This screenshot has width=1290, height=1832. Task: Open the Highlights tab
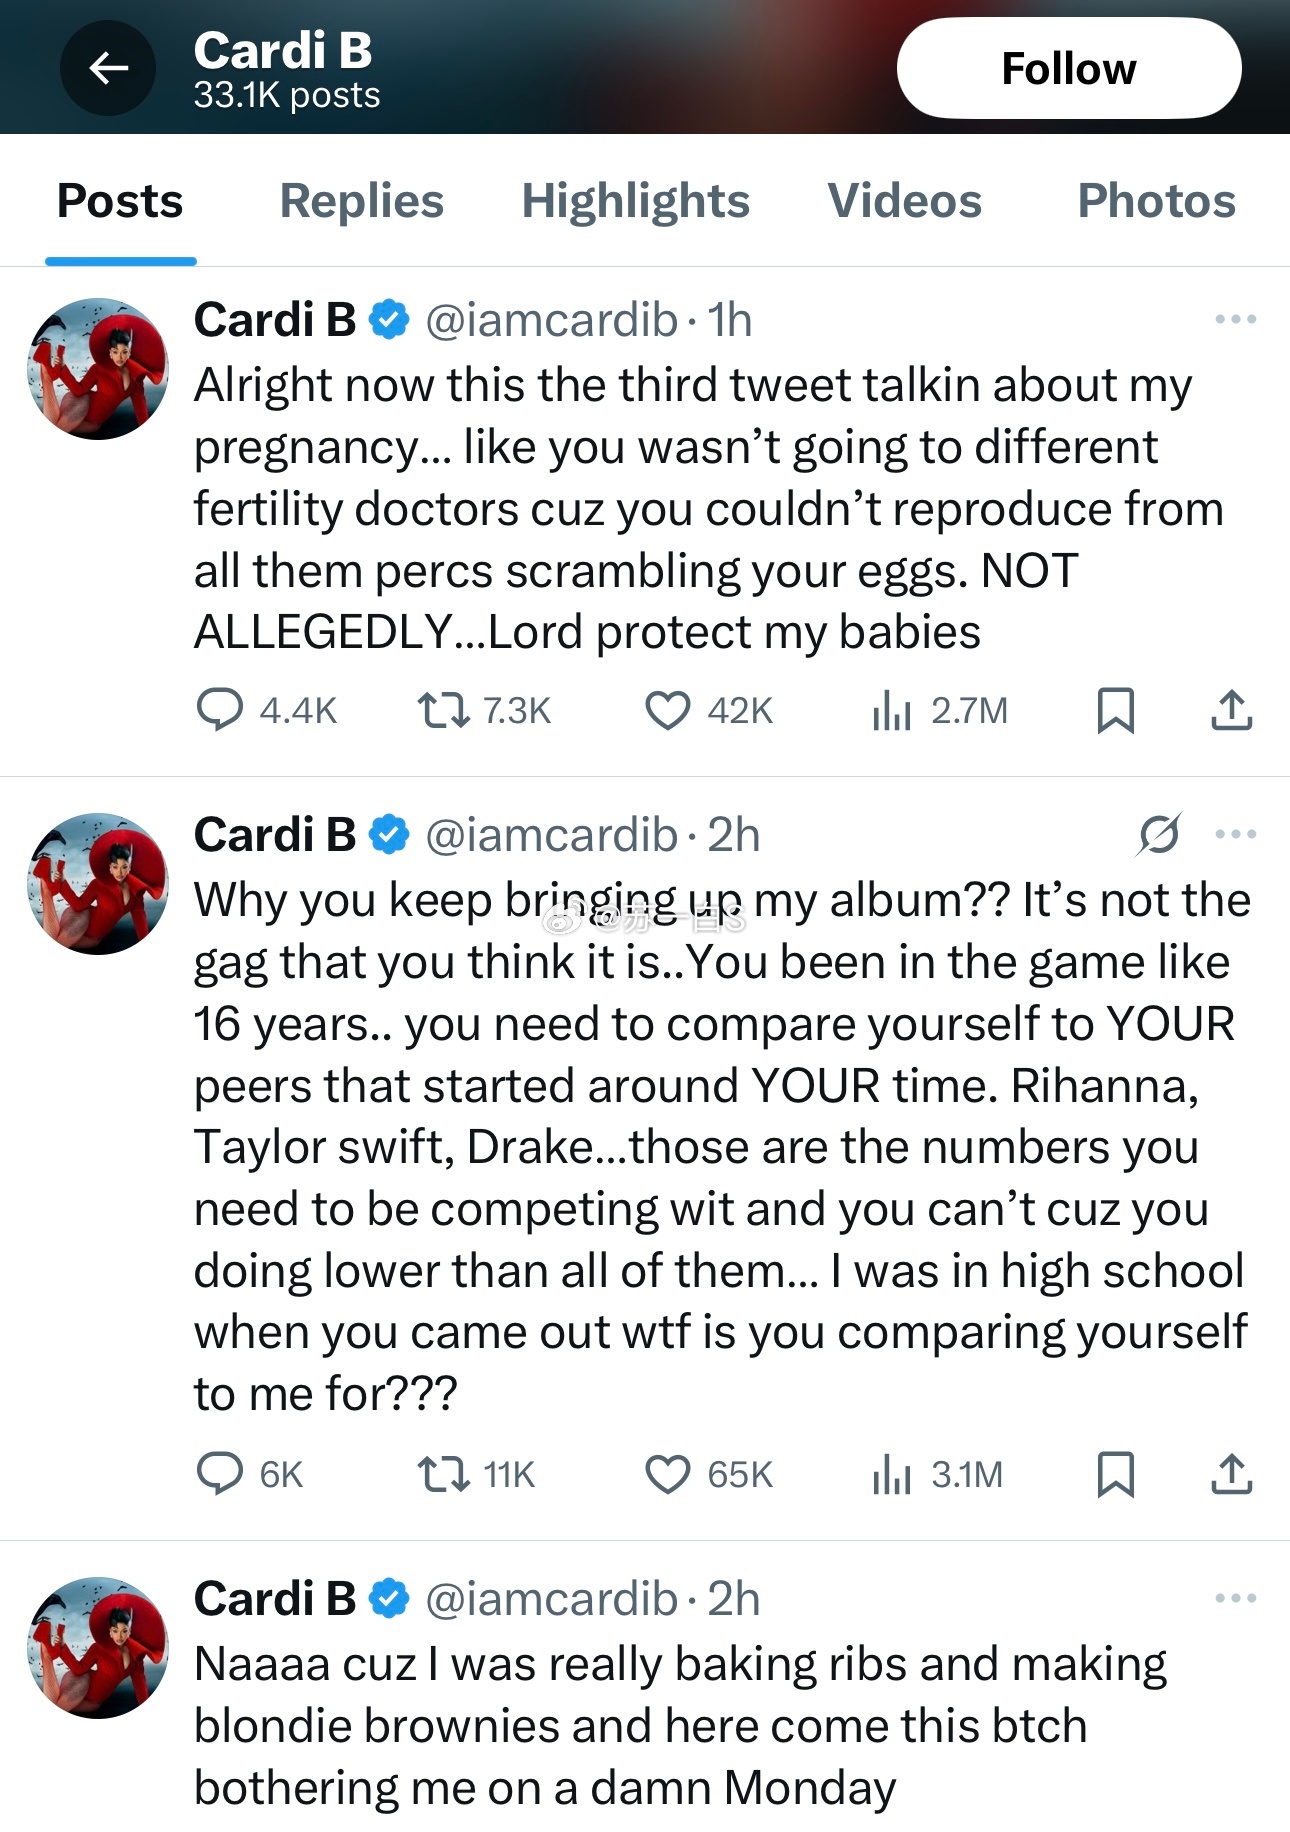pos(635,201)
